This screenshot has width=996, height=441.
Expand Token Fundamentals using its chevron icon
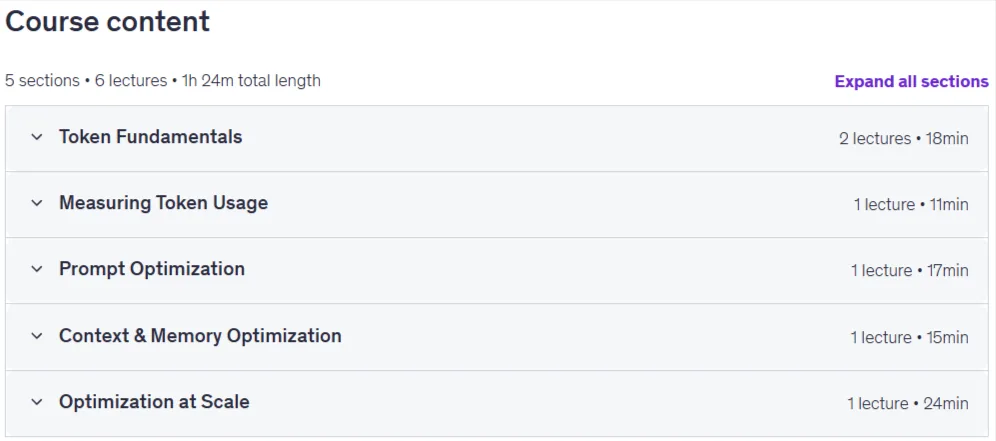[x=37, y=137]
